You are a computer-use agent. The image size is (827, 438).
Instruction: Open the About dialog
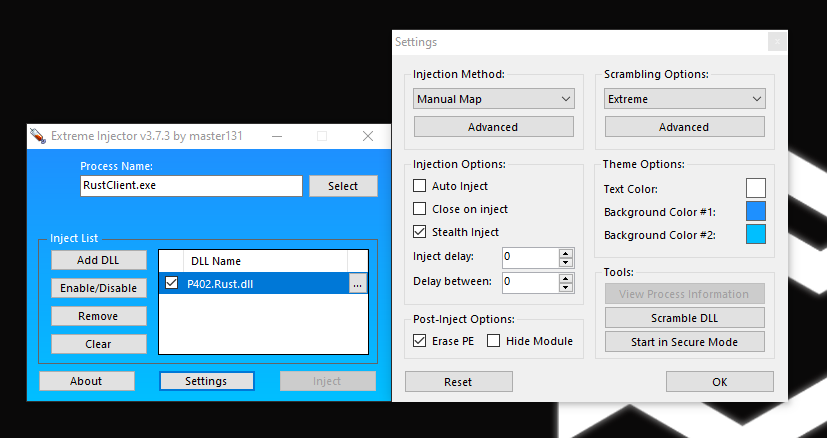click(86, 381)
